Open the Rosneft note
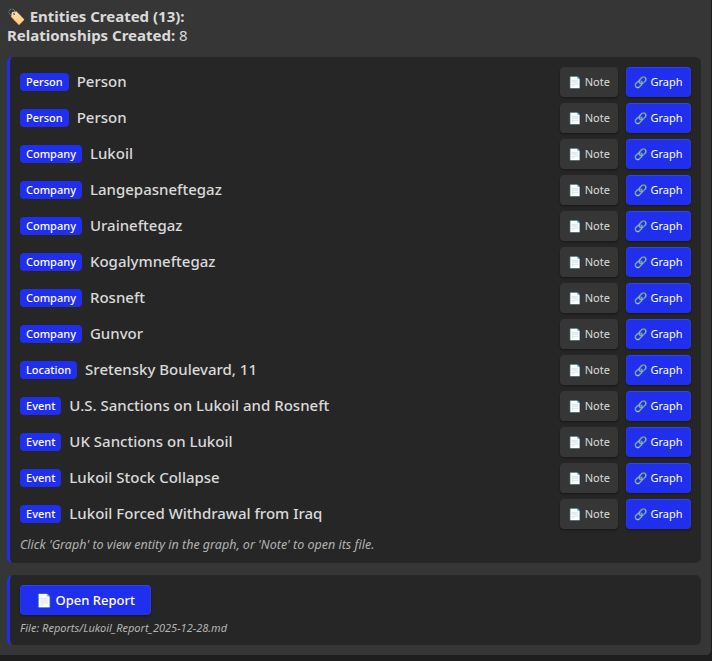 (588, 298)
